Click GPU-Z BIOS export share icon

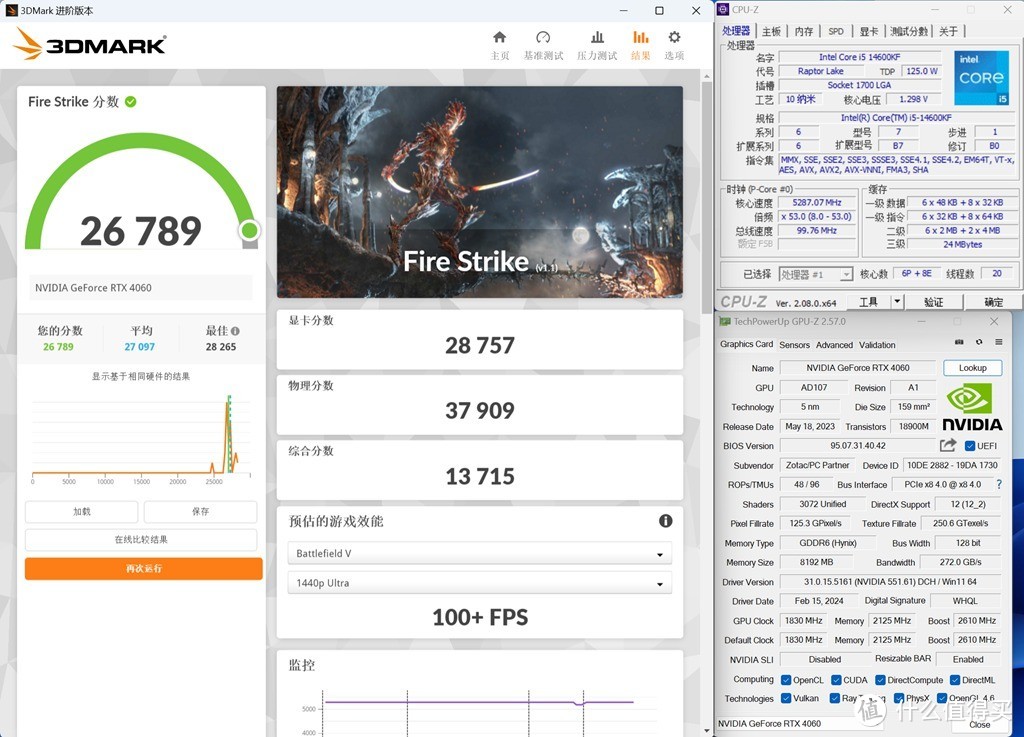(948, 445)
